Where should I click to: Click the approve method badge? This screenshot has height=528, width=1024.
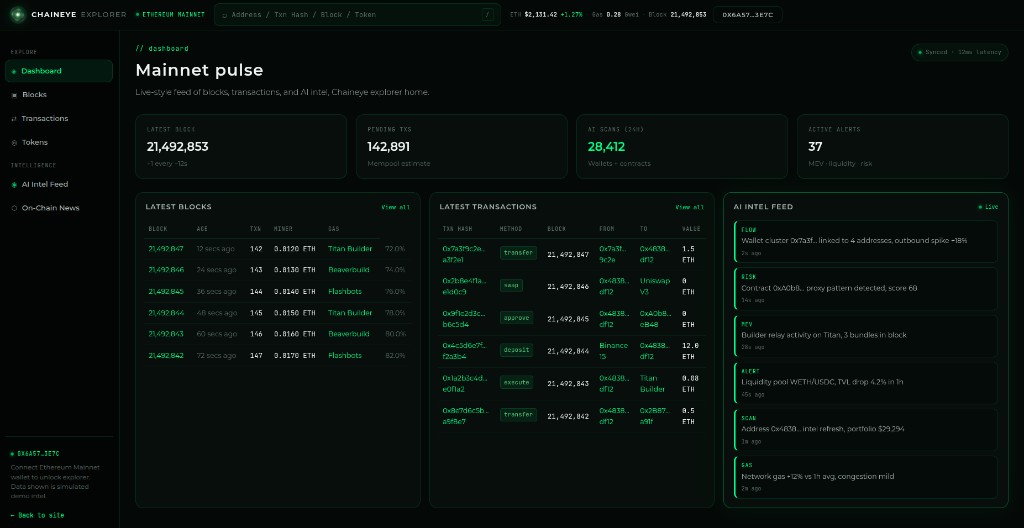(517, 318)
